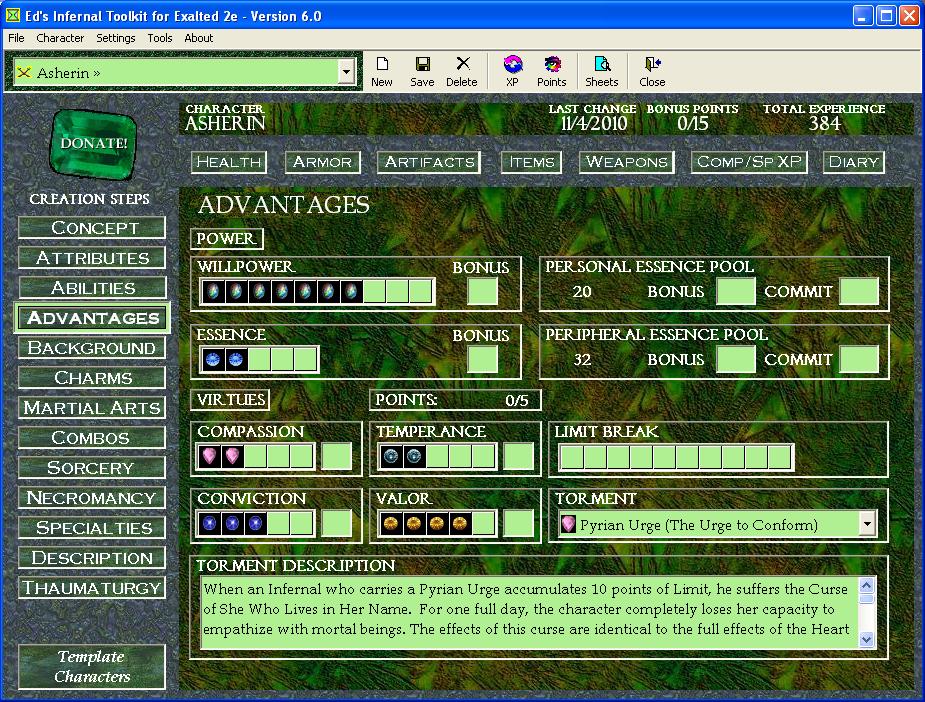Viewport: 925px width, 702px height.
Task: Open the Character menu
Action: tap(60, 38)
